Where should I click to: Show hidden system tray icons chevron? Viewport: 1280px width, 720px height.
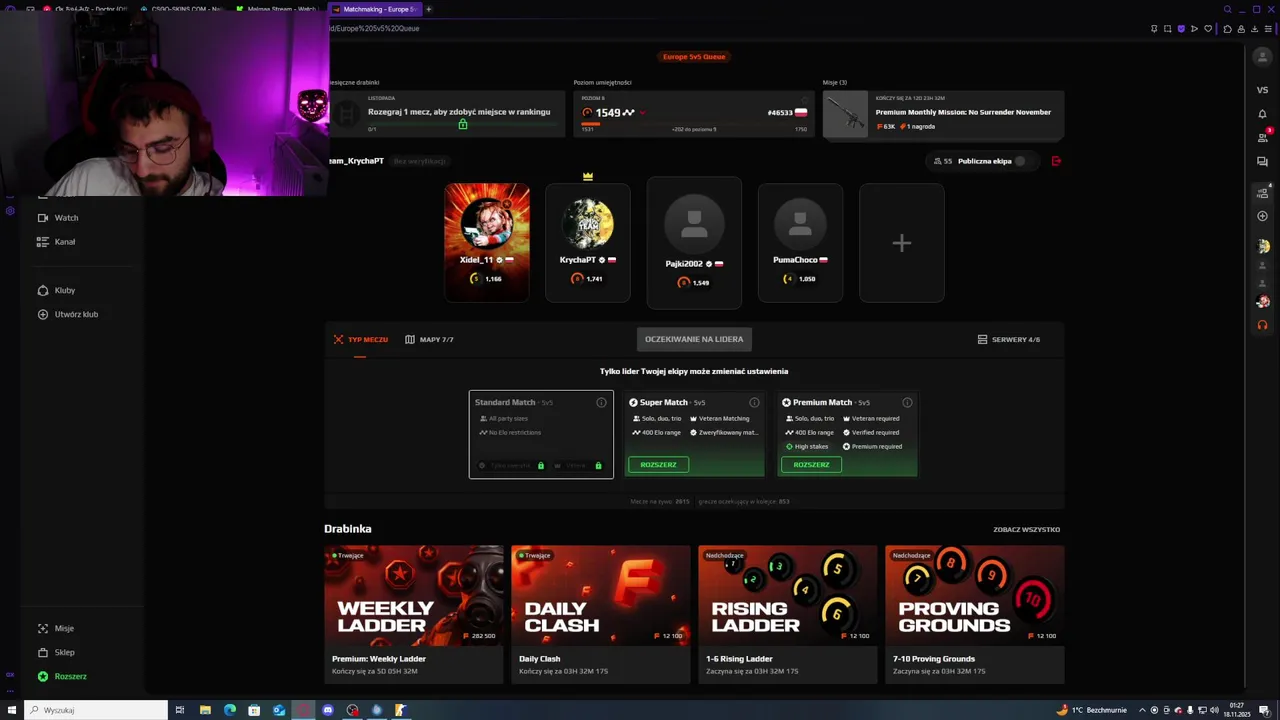[x=1142, y=710]
